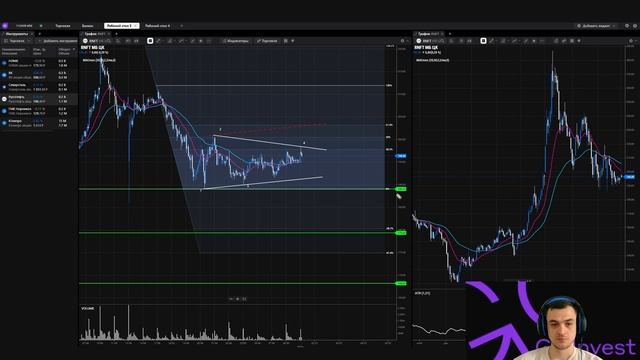
Task: Click the ATR indicator label below right chart
Action: pos(422,293)
